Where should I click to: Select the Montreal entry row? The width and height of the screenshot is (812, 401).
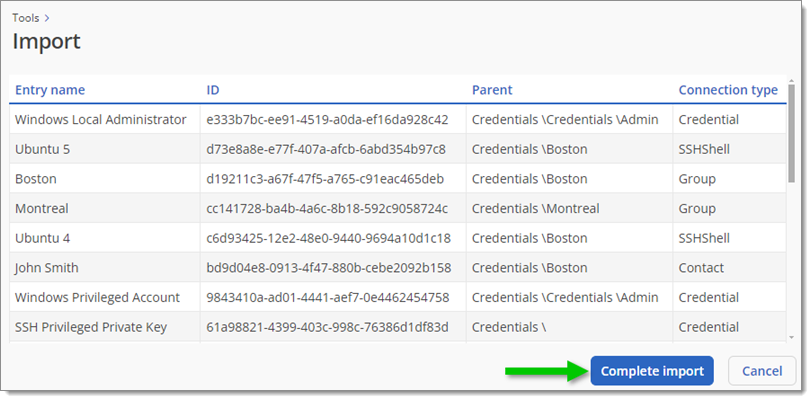[x=397, y=208]
